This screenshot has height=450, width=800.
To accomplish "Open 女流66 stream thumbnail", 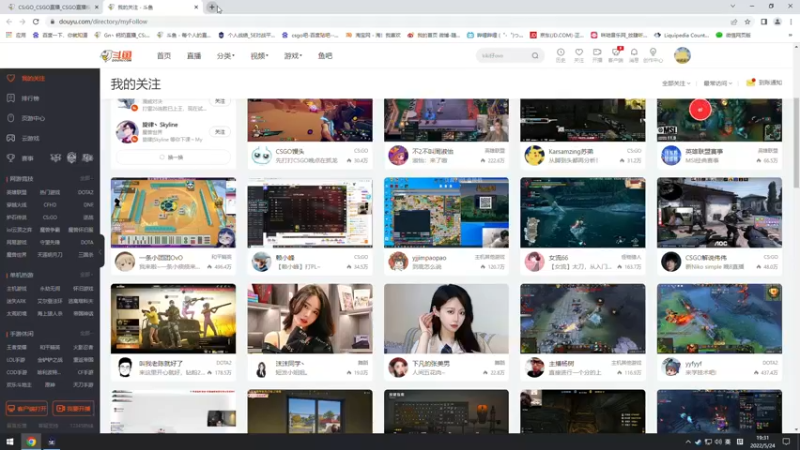I will coord(583,213).
